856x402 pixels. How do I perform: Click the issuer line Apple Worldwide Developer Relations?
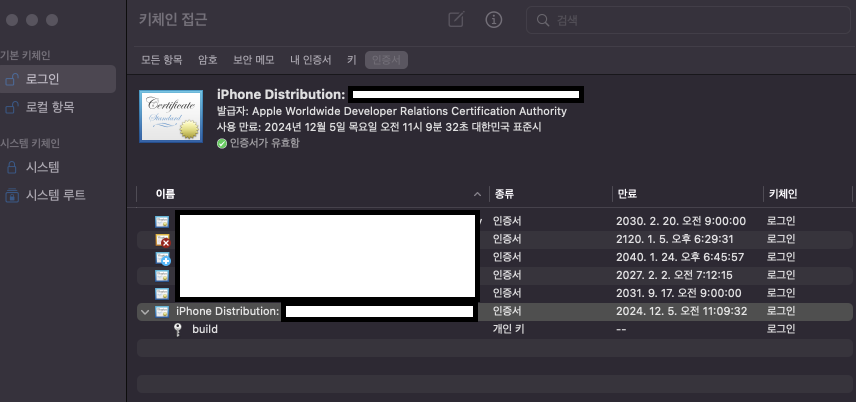(391, 111)
